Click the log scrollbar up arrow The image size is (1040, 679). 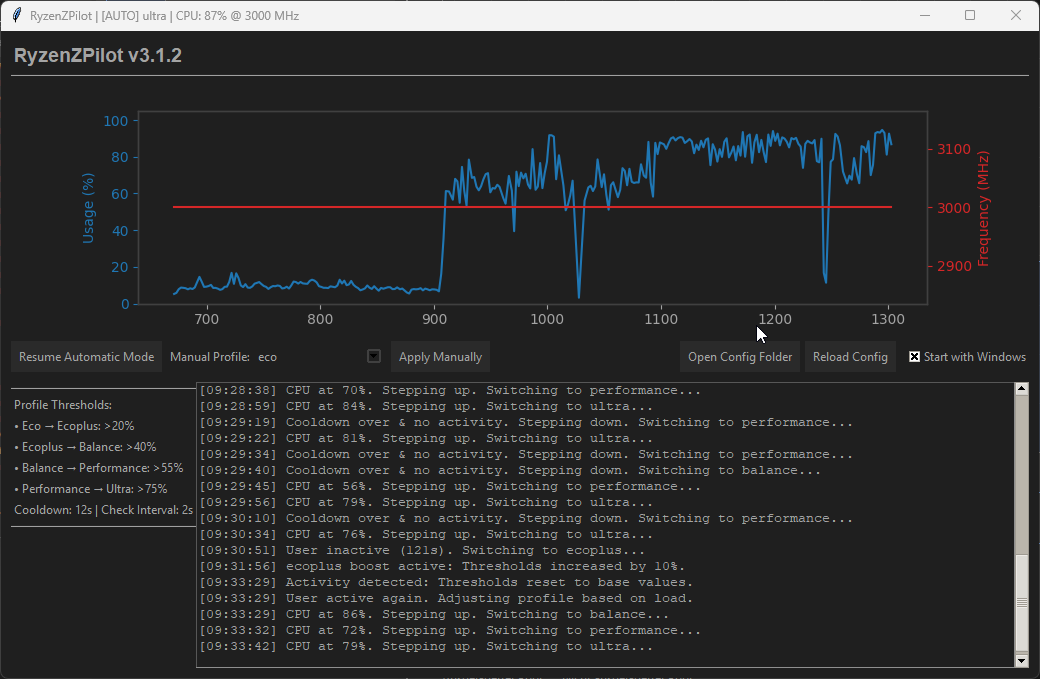click(1021, 388)
